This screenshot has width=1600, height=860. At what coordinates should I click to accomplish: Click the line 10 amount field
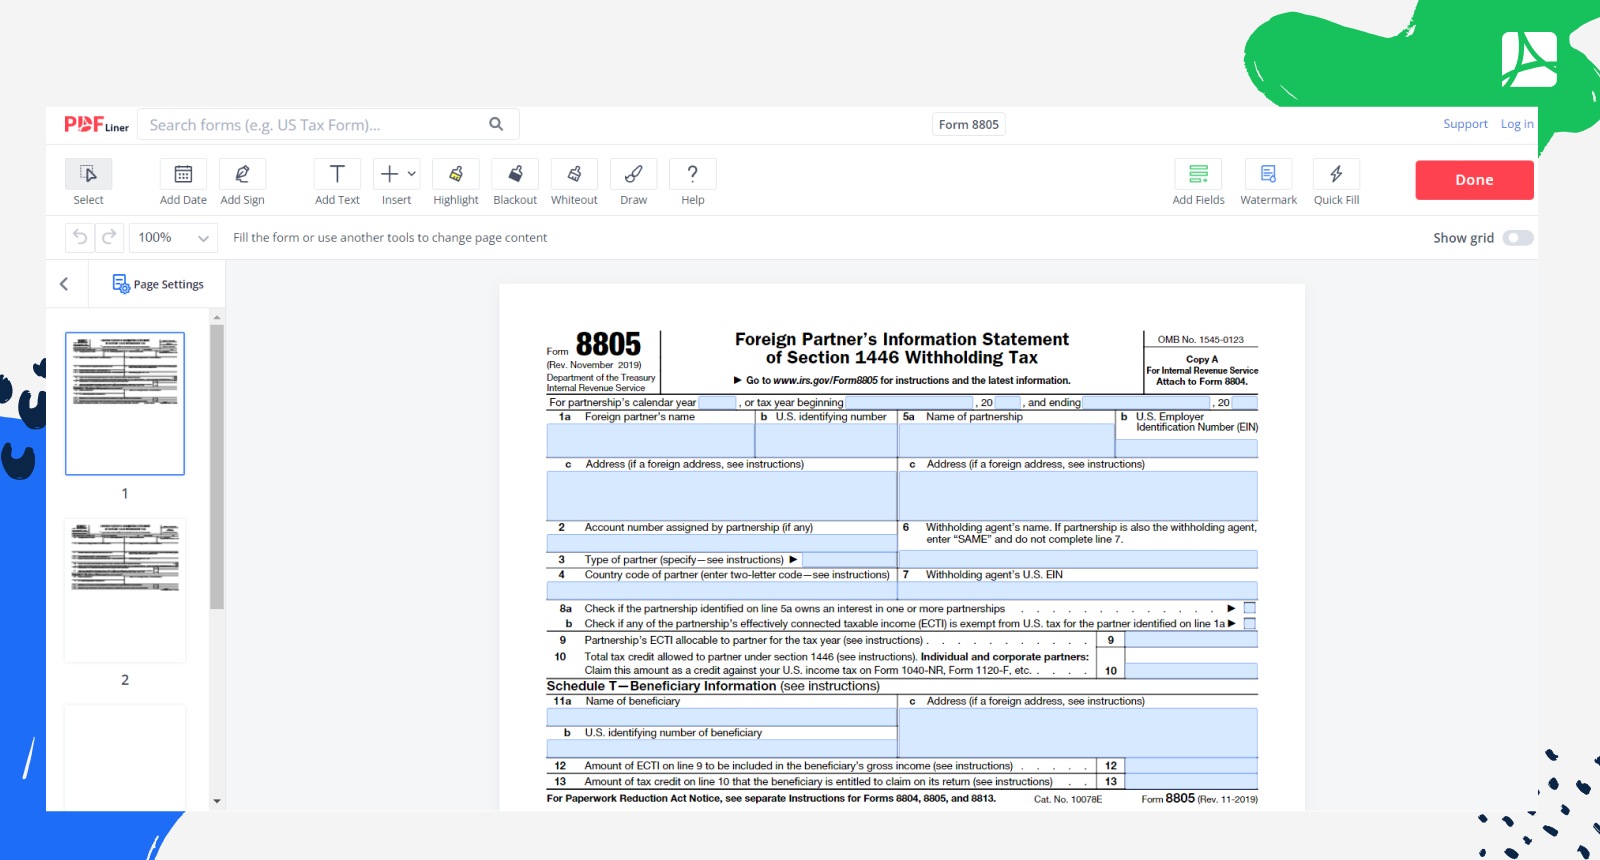click(x=1191, y=671)
